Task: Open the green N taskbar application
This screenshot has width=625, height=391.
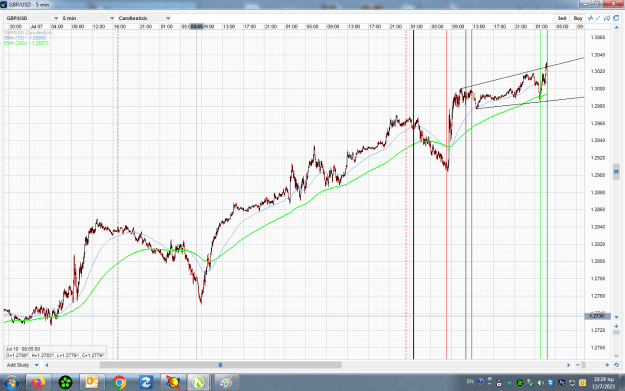Action: [198, 383]
